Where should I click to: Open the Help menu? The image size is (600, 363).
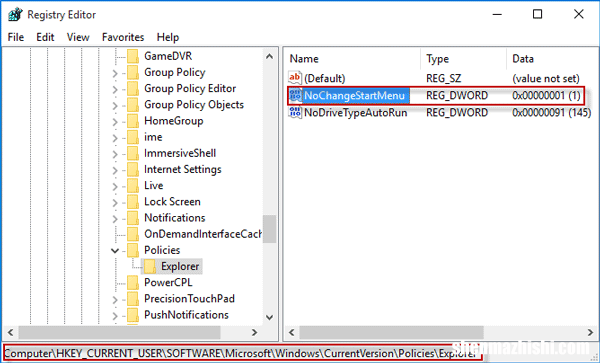point(168,37)
